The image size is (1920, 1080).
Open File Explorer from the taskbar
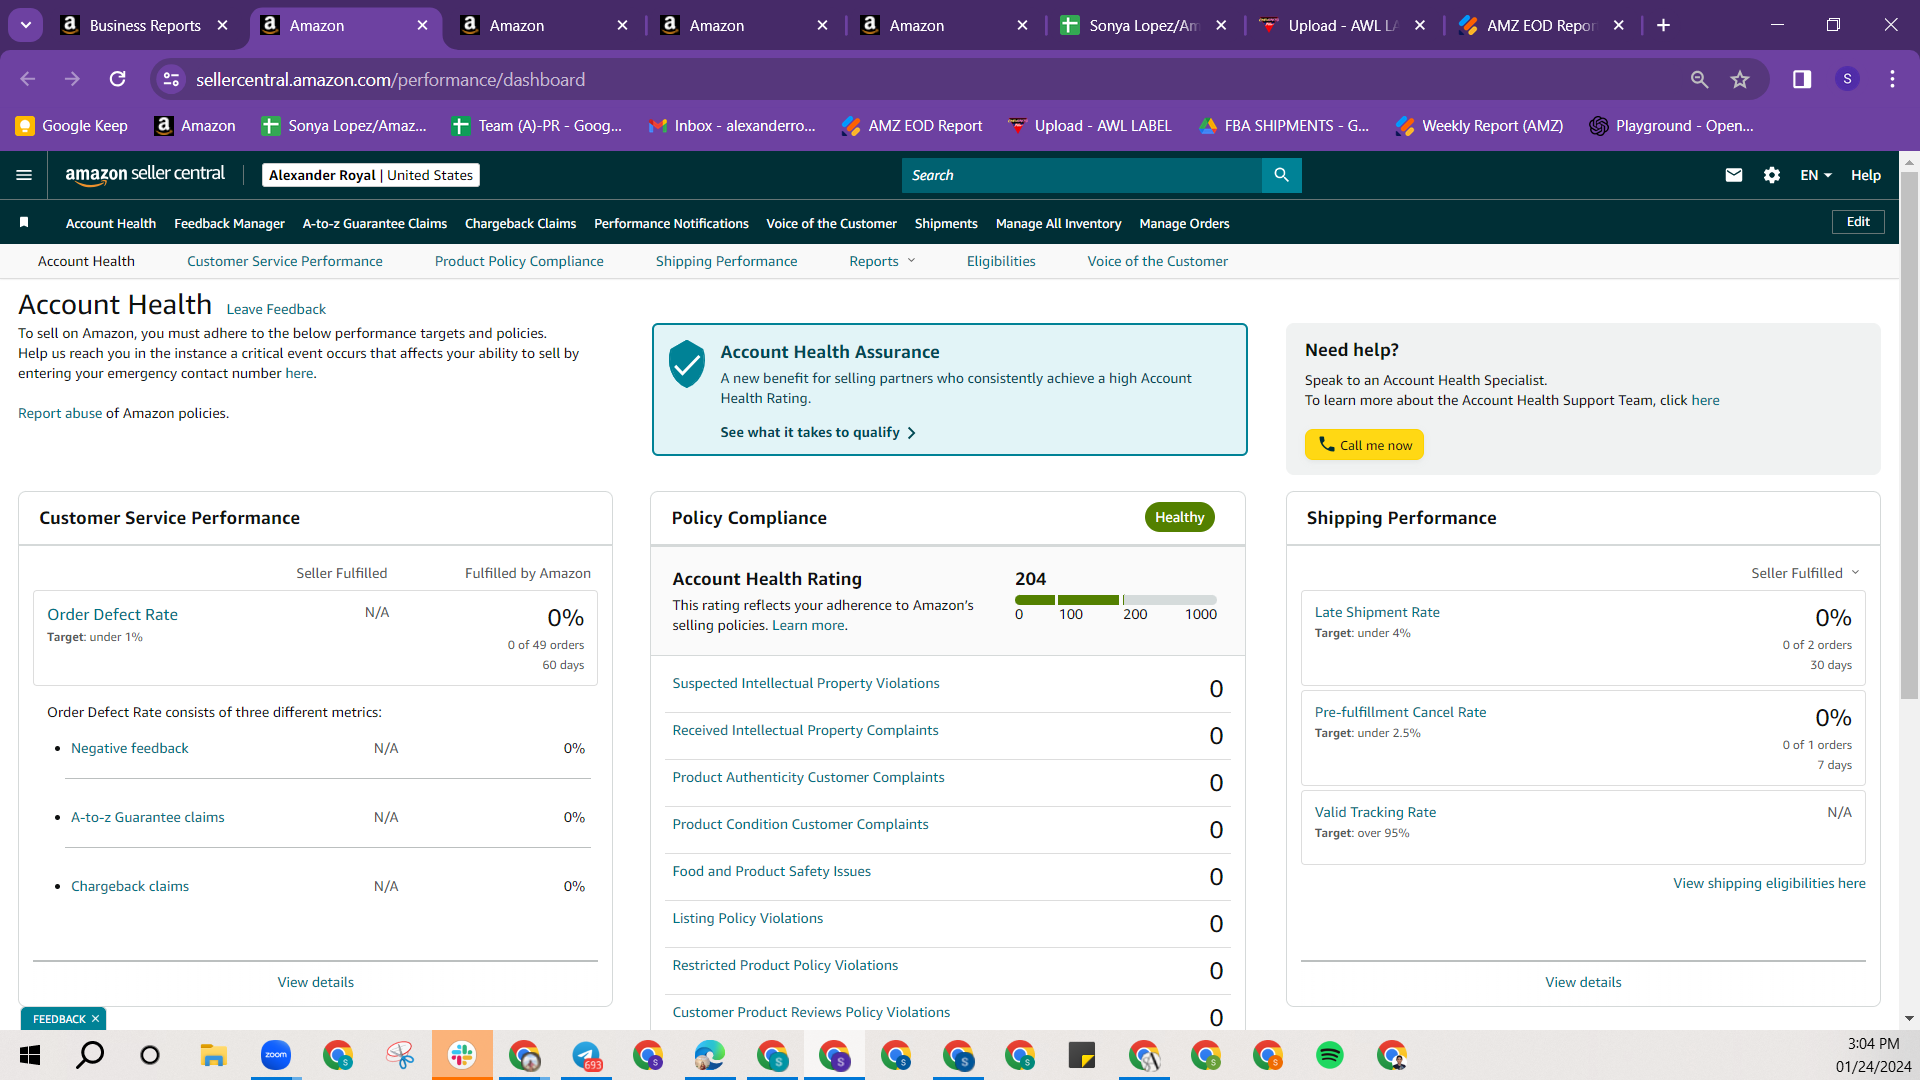pos(213,1055)
